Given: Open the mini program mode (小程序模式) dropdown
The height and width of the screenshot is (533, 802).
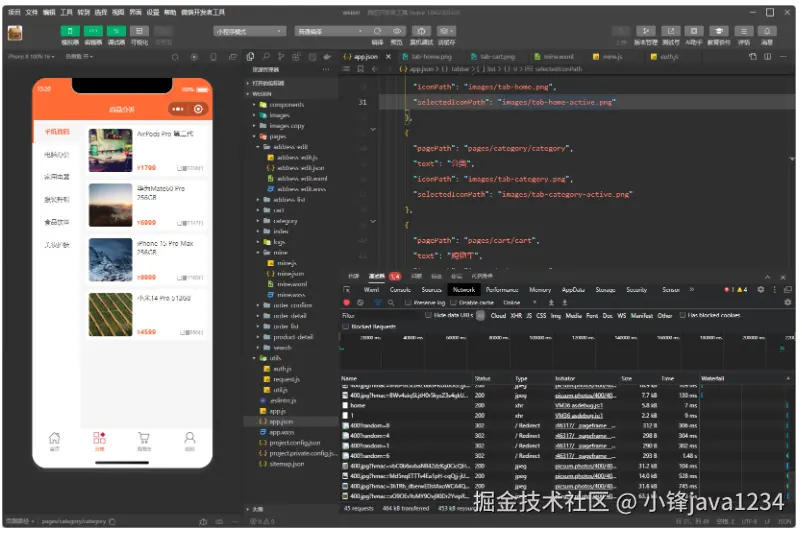Looking at the screenshot, I should click(249, 31).
